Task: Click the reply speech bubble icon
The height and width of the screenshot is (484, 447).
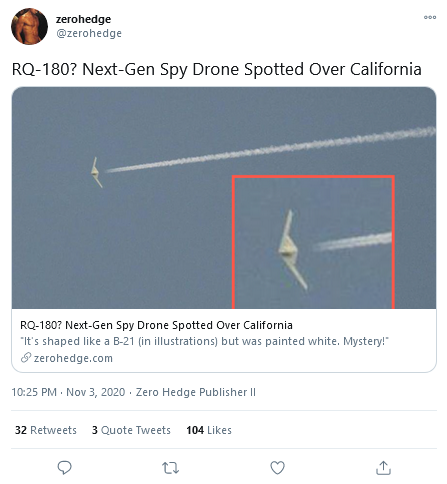Action: click(64, 468)
